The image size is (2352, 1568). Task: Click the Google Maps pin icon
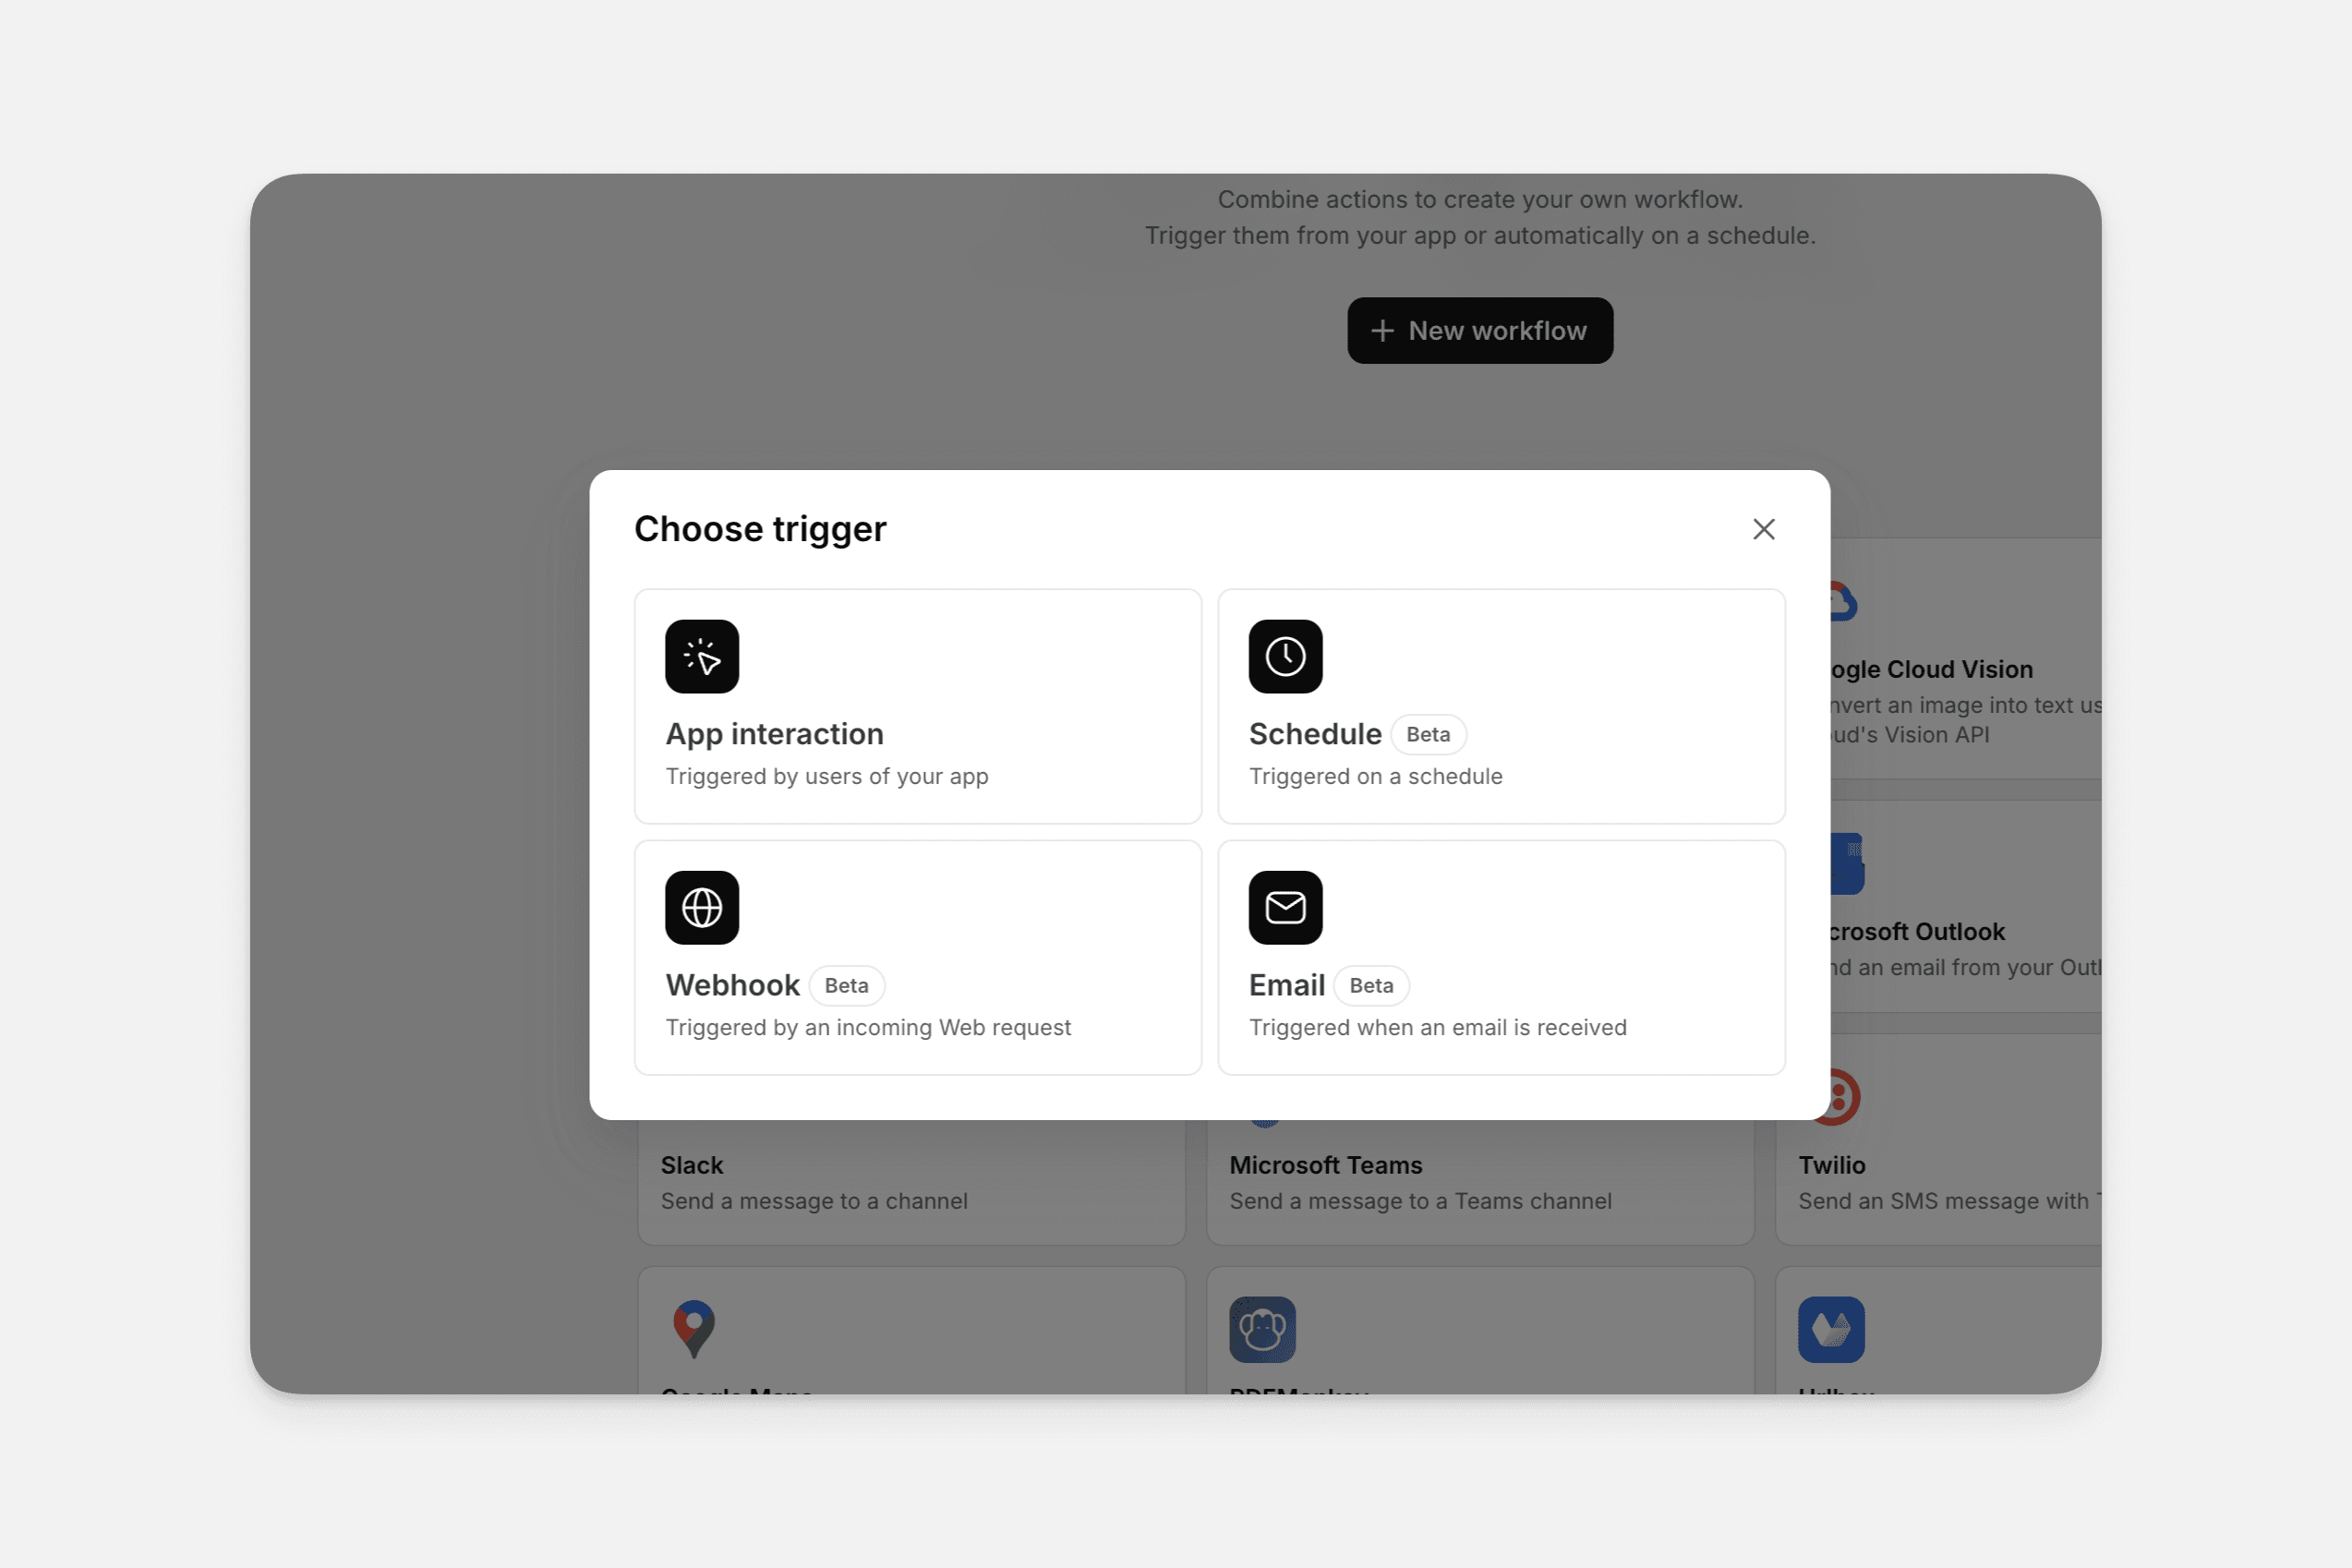tap(694, 1329)
